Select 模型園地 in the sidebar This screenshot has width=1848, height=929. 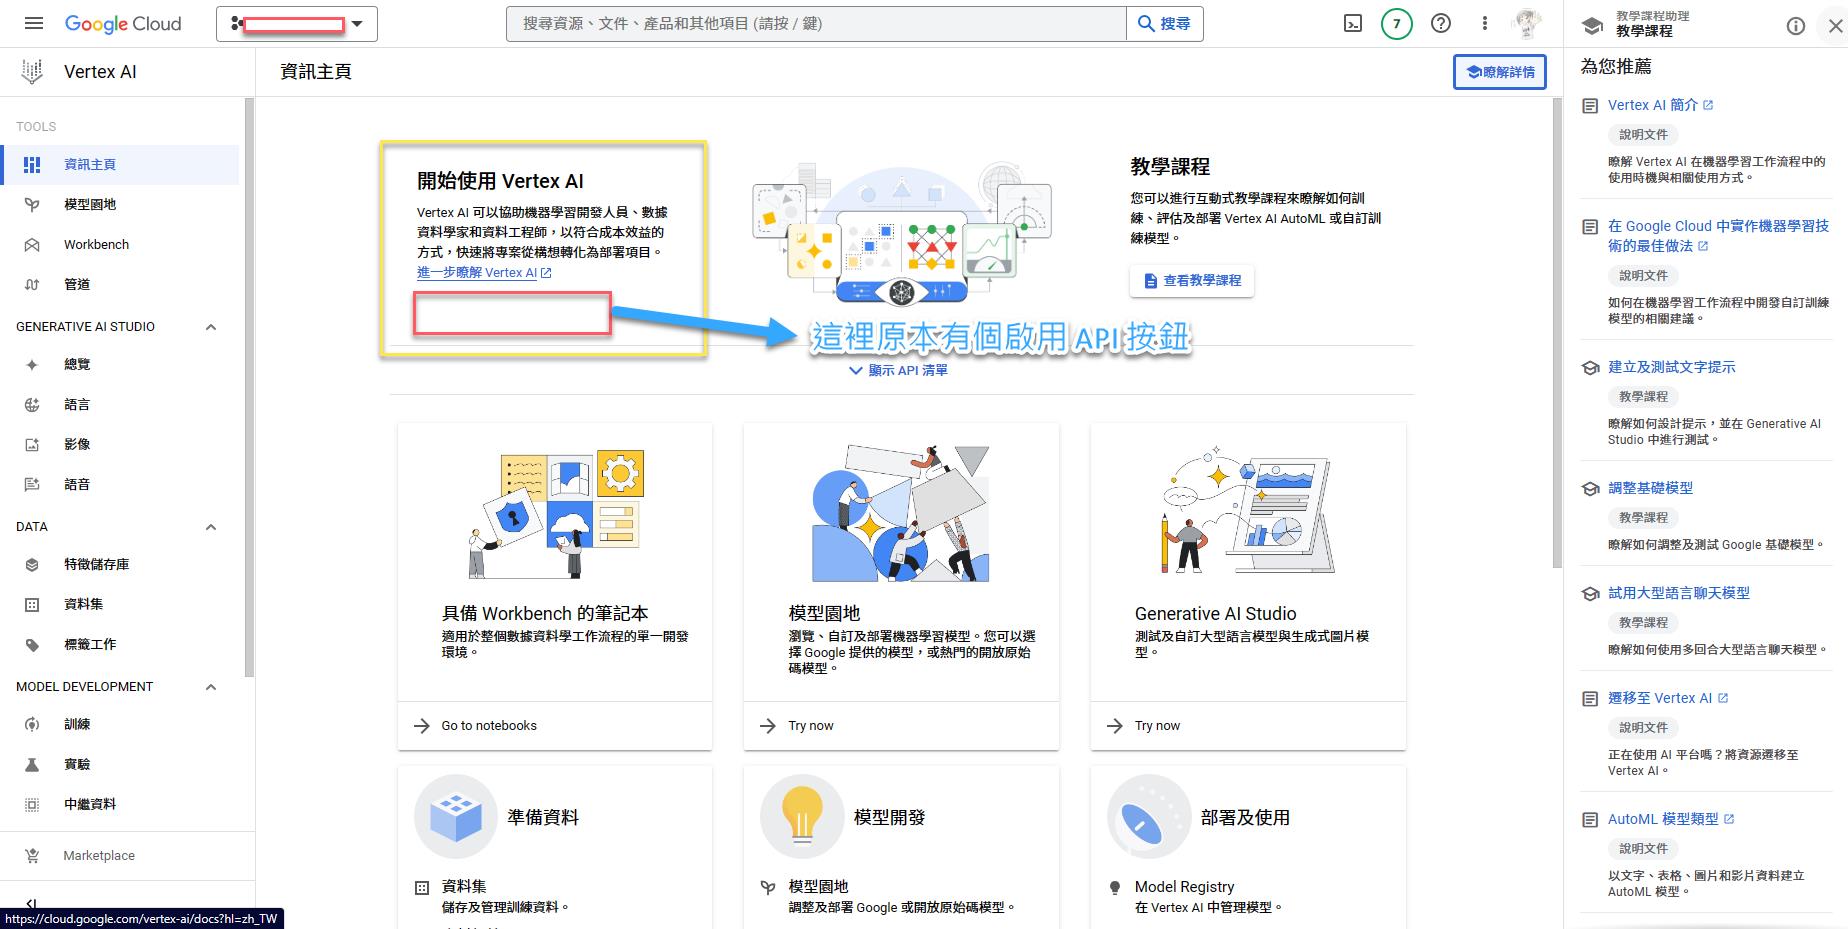click(90, 204)
